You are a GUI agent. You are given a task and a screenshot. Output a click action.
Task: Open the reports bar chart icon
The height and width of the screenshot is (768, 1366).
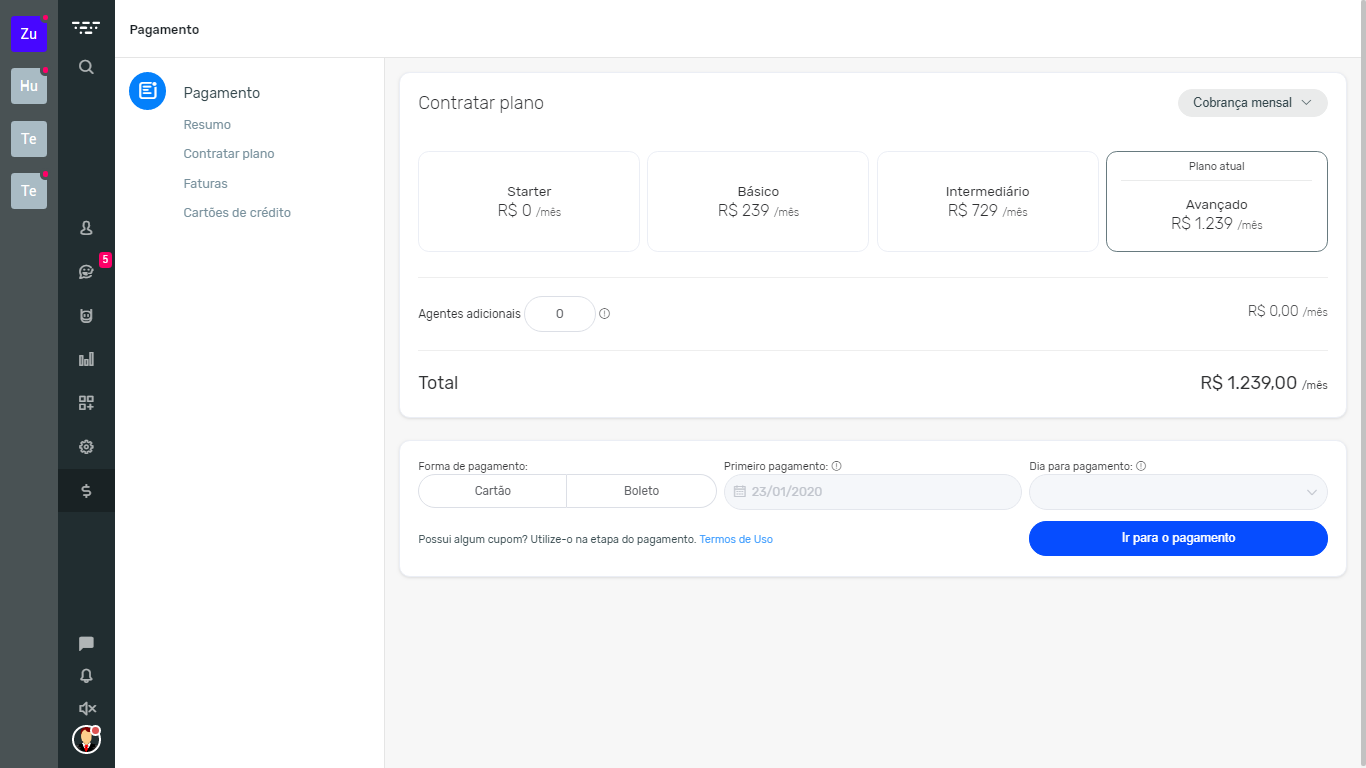(86, 359)
